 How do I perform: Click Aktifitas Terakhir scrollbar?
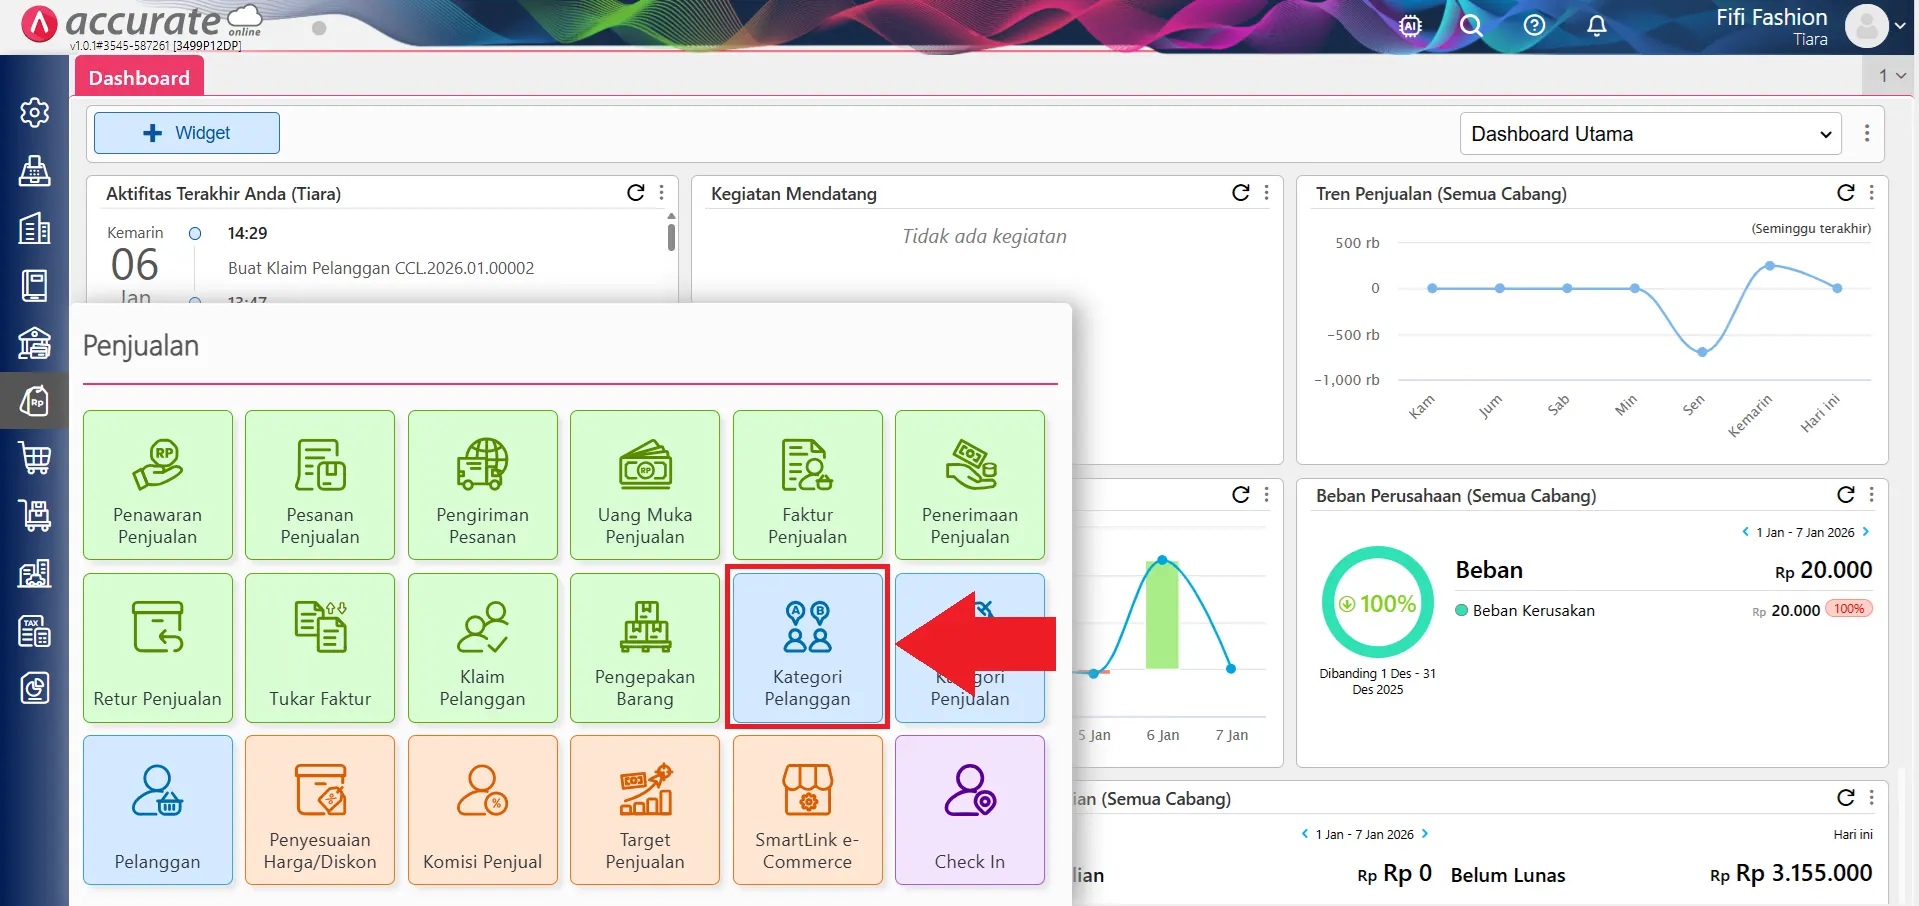pyautogui.click(x=671, y=237)
